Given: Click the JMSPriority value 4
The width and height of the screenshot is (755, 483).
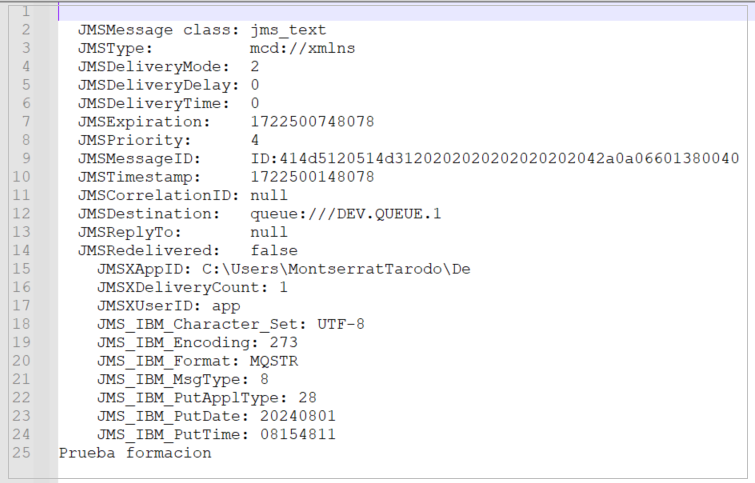Looking at the screenshot, I should pos(255,139).
